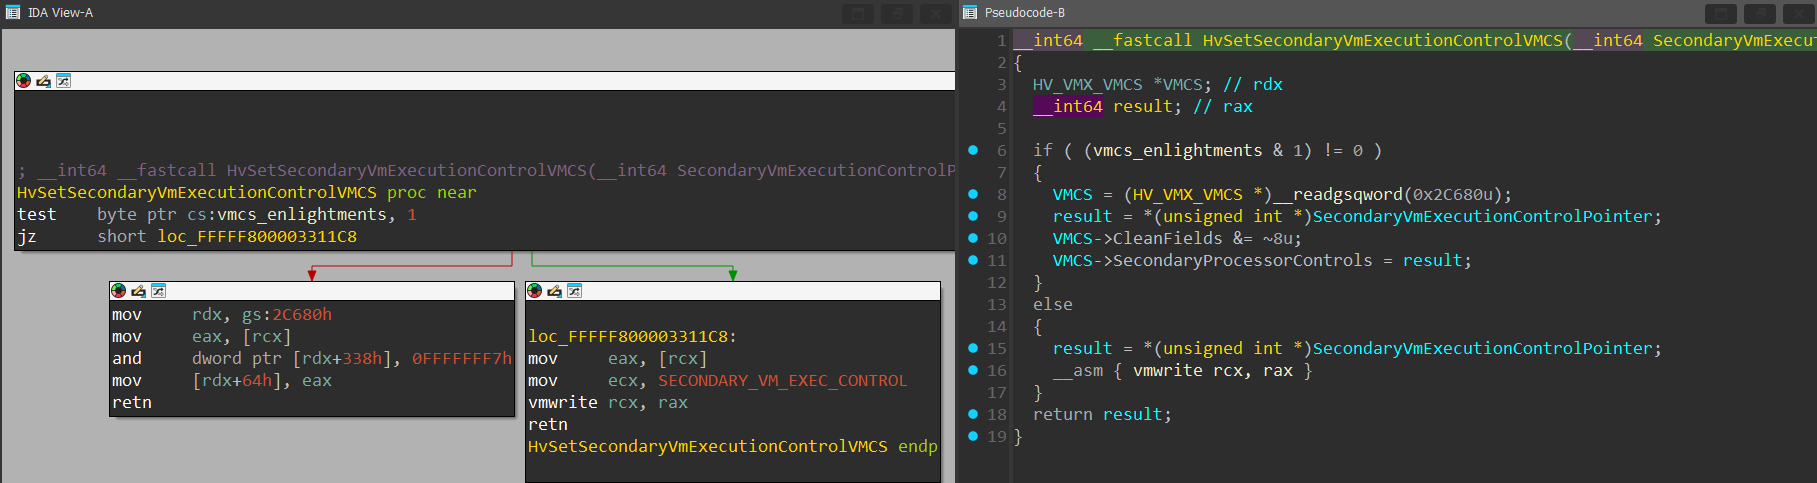Click 'gs:2C680h' operand in left block
The image size is (1817, 483).
(x=287, y=314)
